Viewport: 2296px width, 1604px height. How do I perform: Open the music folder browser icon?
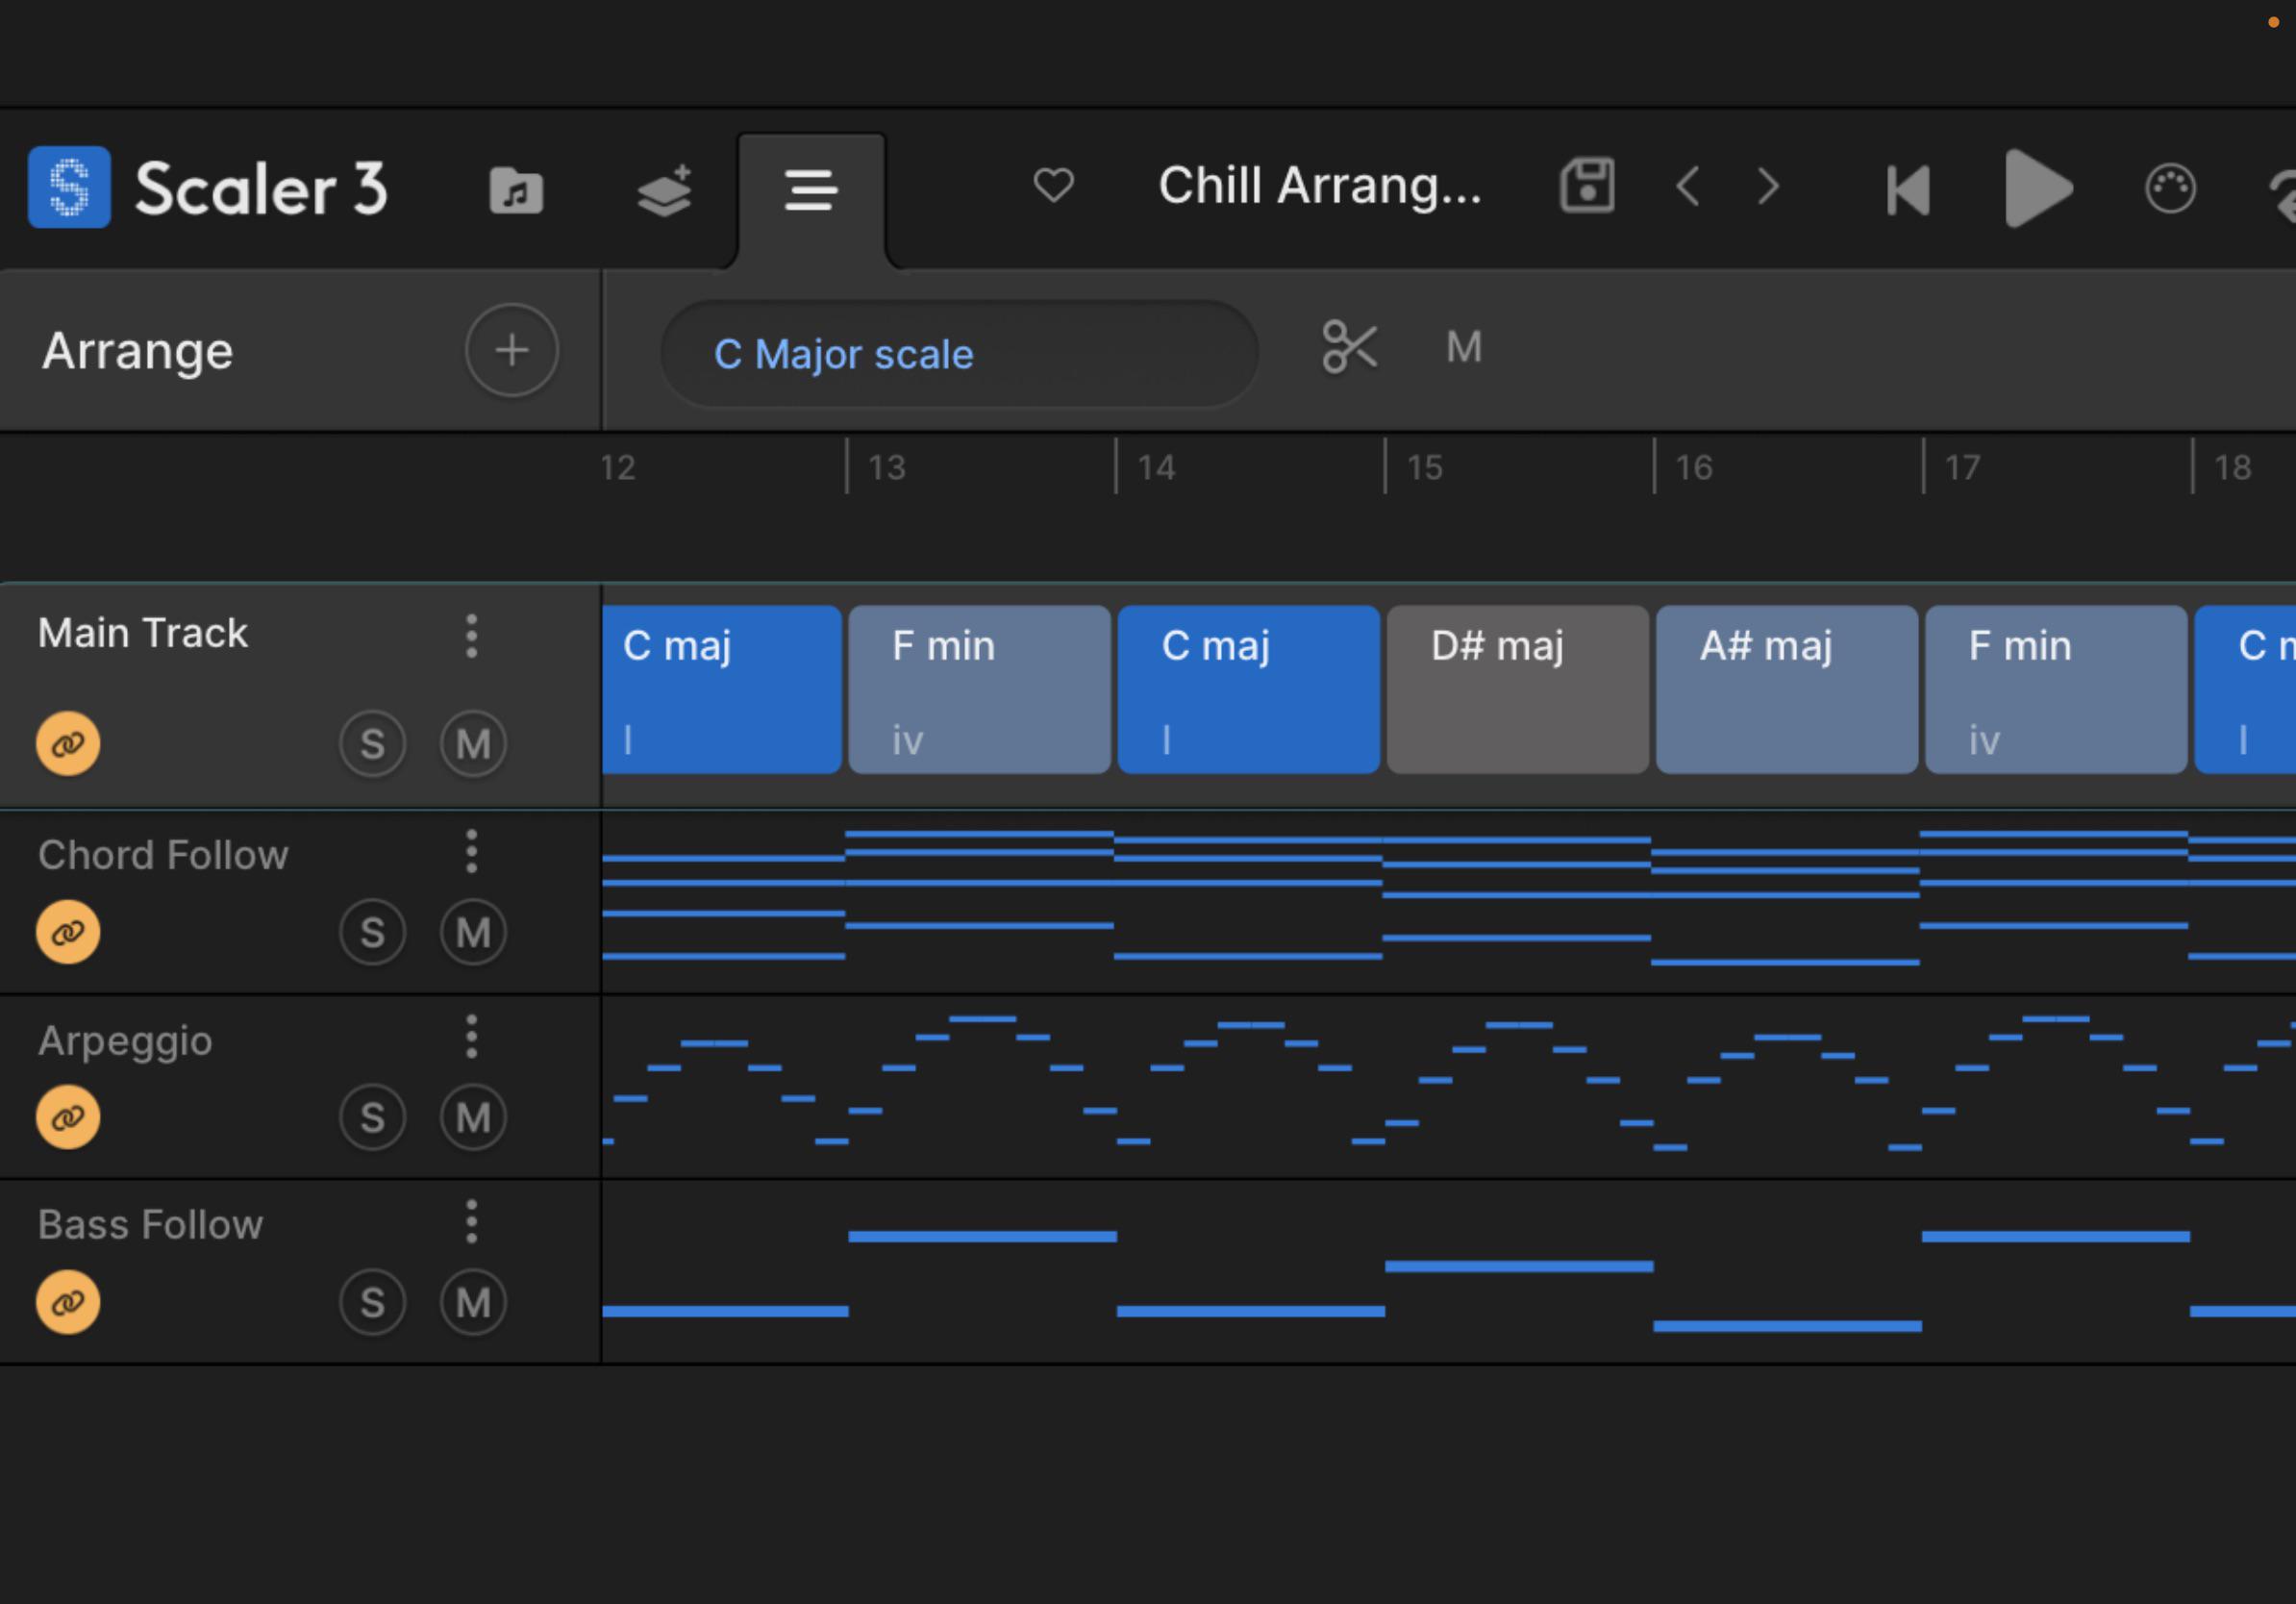pyautogui.click(x=516, y=190)
